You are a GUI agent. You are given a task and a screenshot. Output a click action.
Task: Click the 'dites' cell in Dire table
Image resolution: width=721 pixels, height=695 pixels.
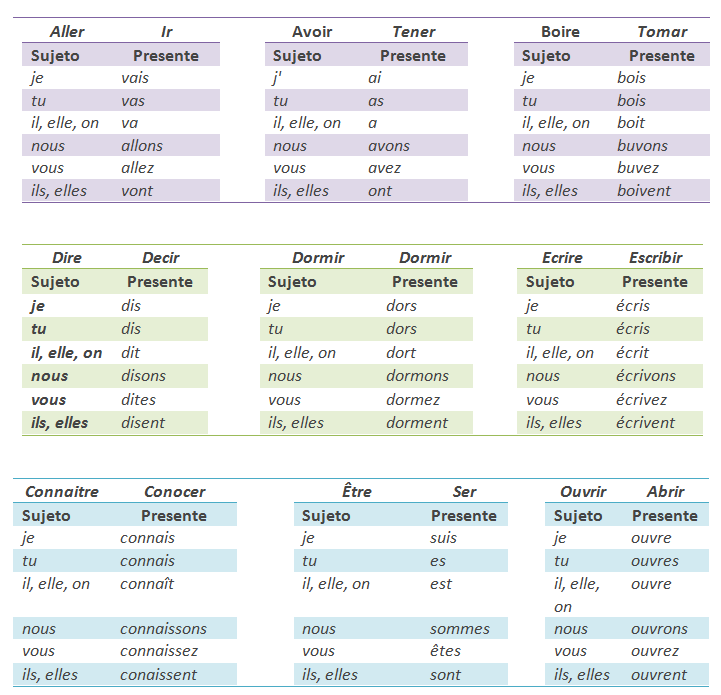pos(141,400)
